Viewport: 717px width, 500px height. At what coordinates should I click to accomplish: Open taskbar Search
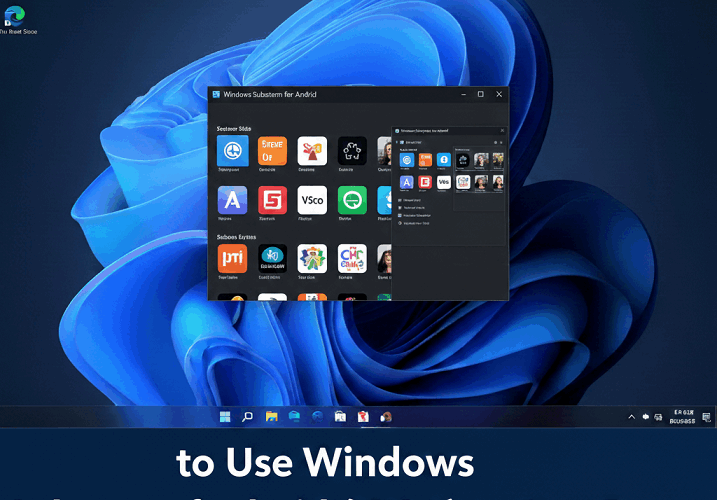click(x=247, y=417)
